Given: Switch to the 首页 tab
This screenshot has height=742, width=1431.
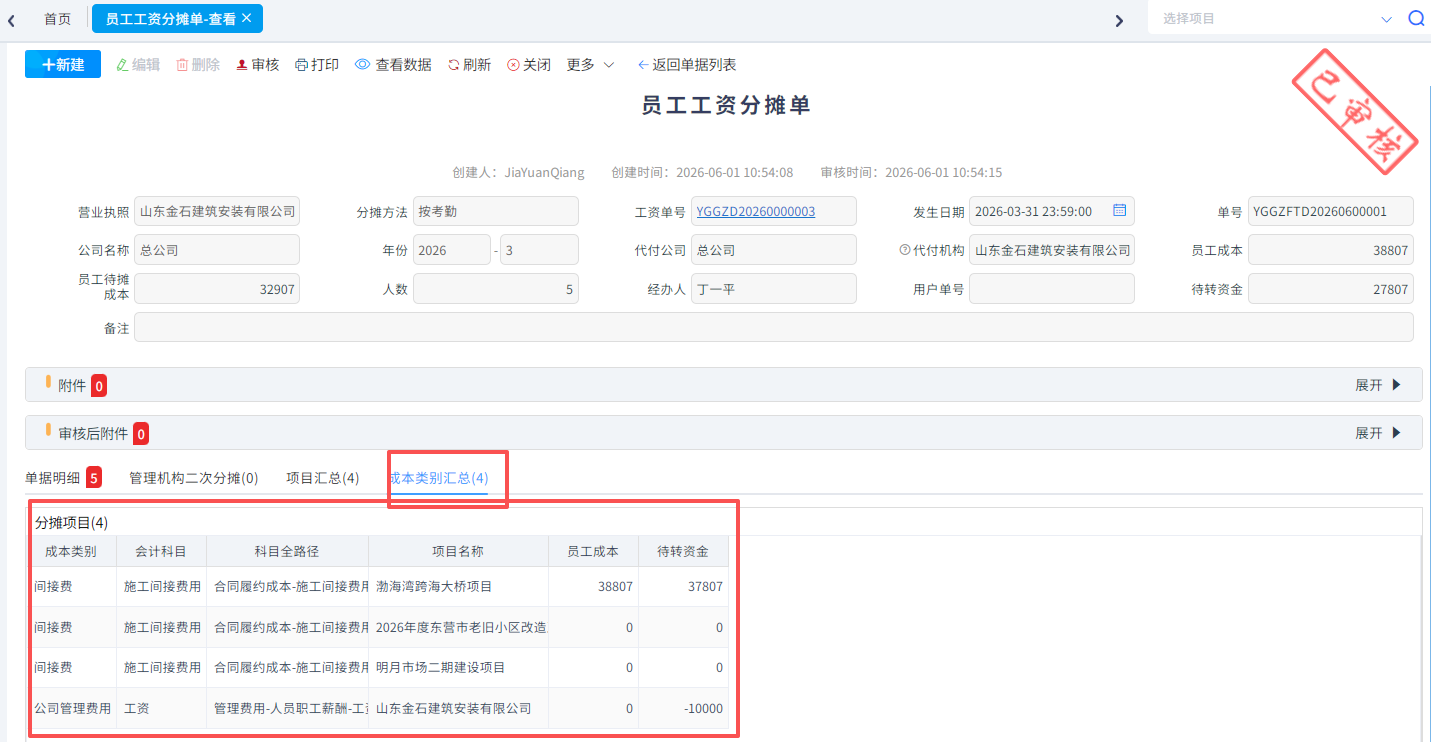Looking at the screenshot, I should pyautogui.click(x=57, y=18).
